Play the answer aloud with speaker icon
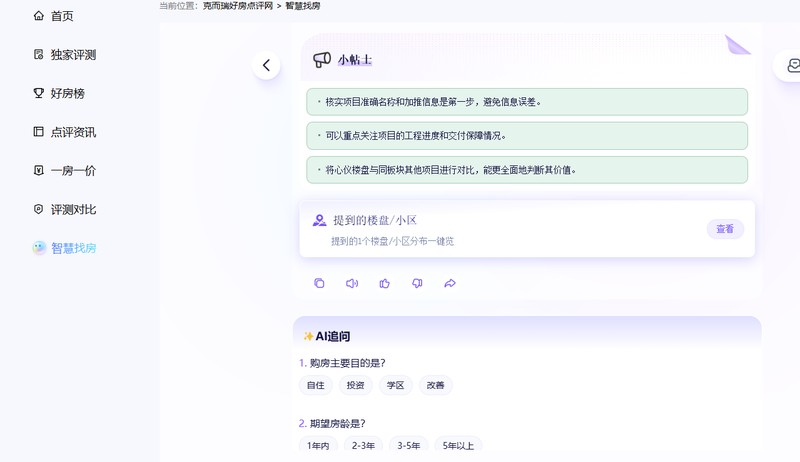The image size is (800, 462). (x=352, y=283)
